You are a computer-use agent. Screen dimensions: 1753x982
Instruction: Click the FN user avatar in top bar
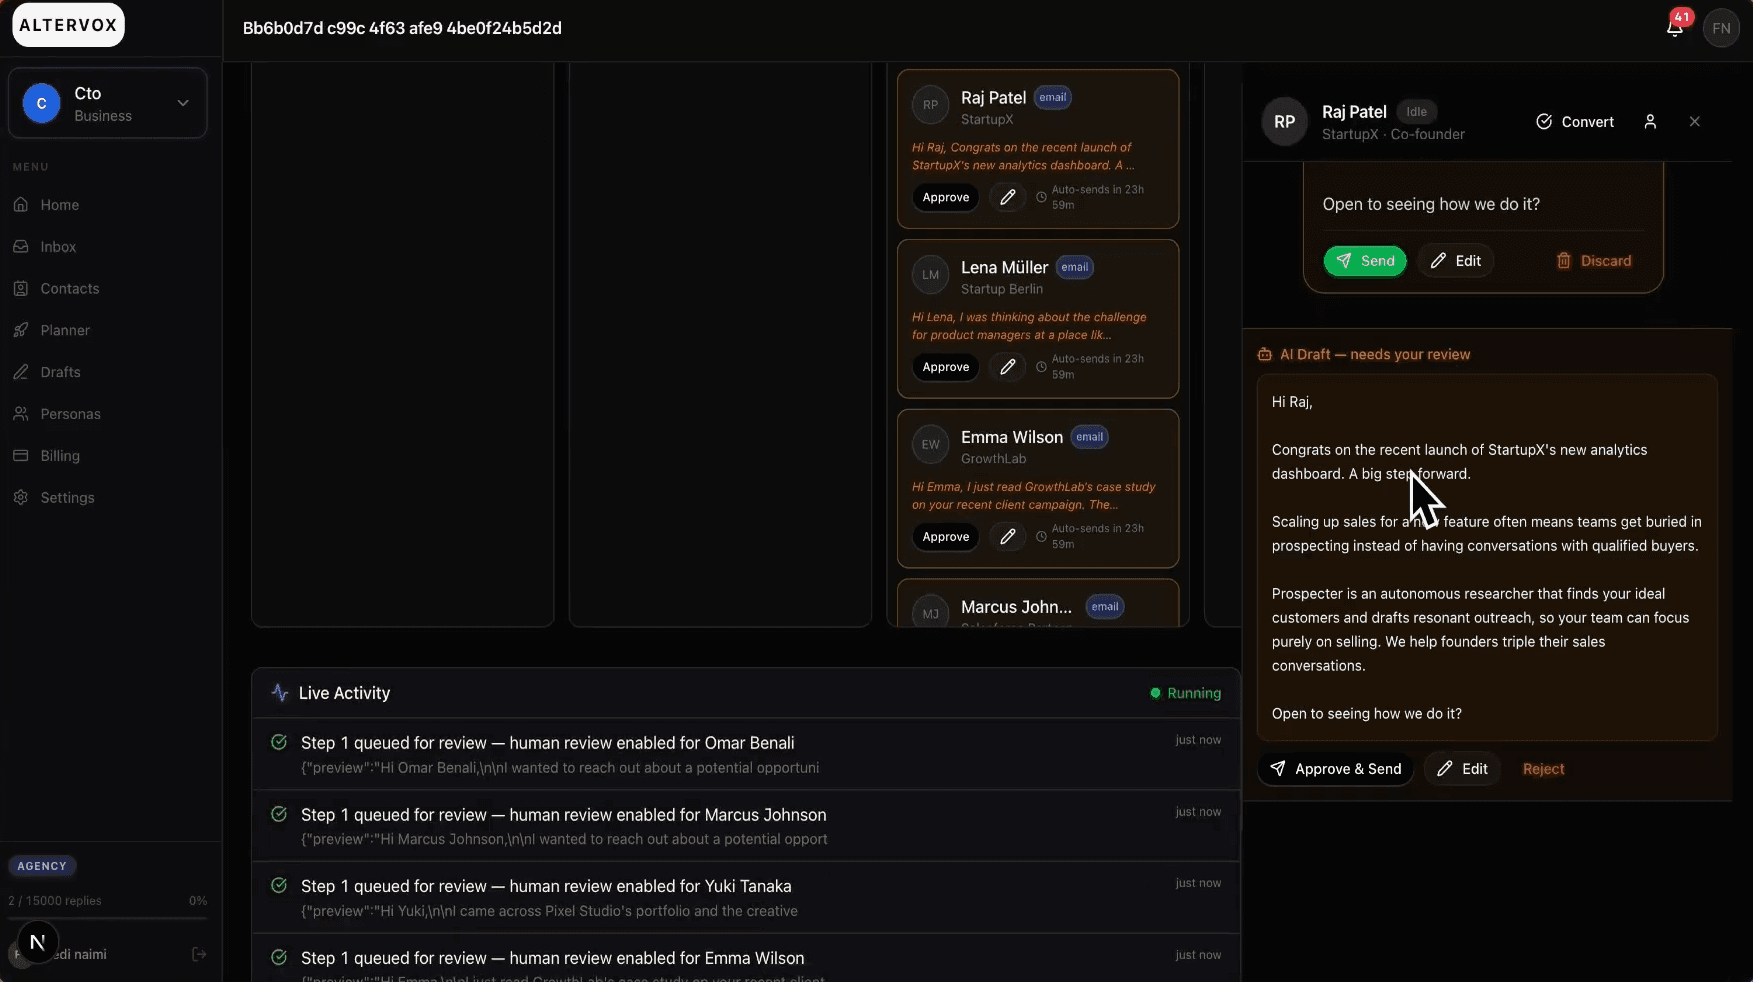[1721, 28]
